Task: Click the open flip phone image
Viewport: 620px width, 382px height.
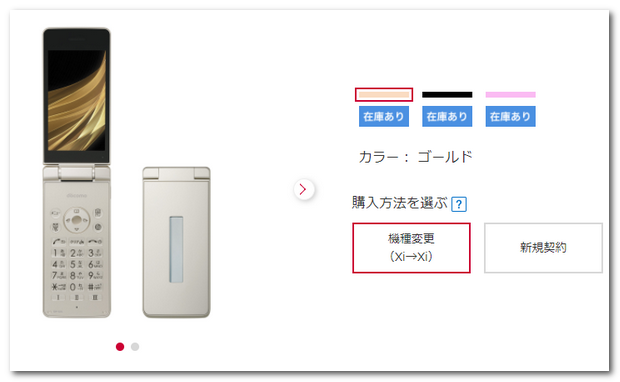Action: (77, 173)
